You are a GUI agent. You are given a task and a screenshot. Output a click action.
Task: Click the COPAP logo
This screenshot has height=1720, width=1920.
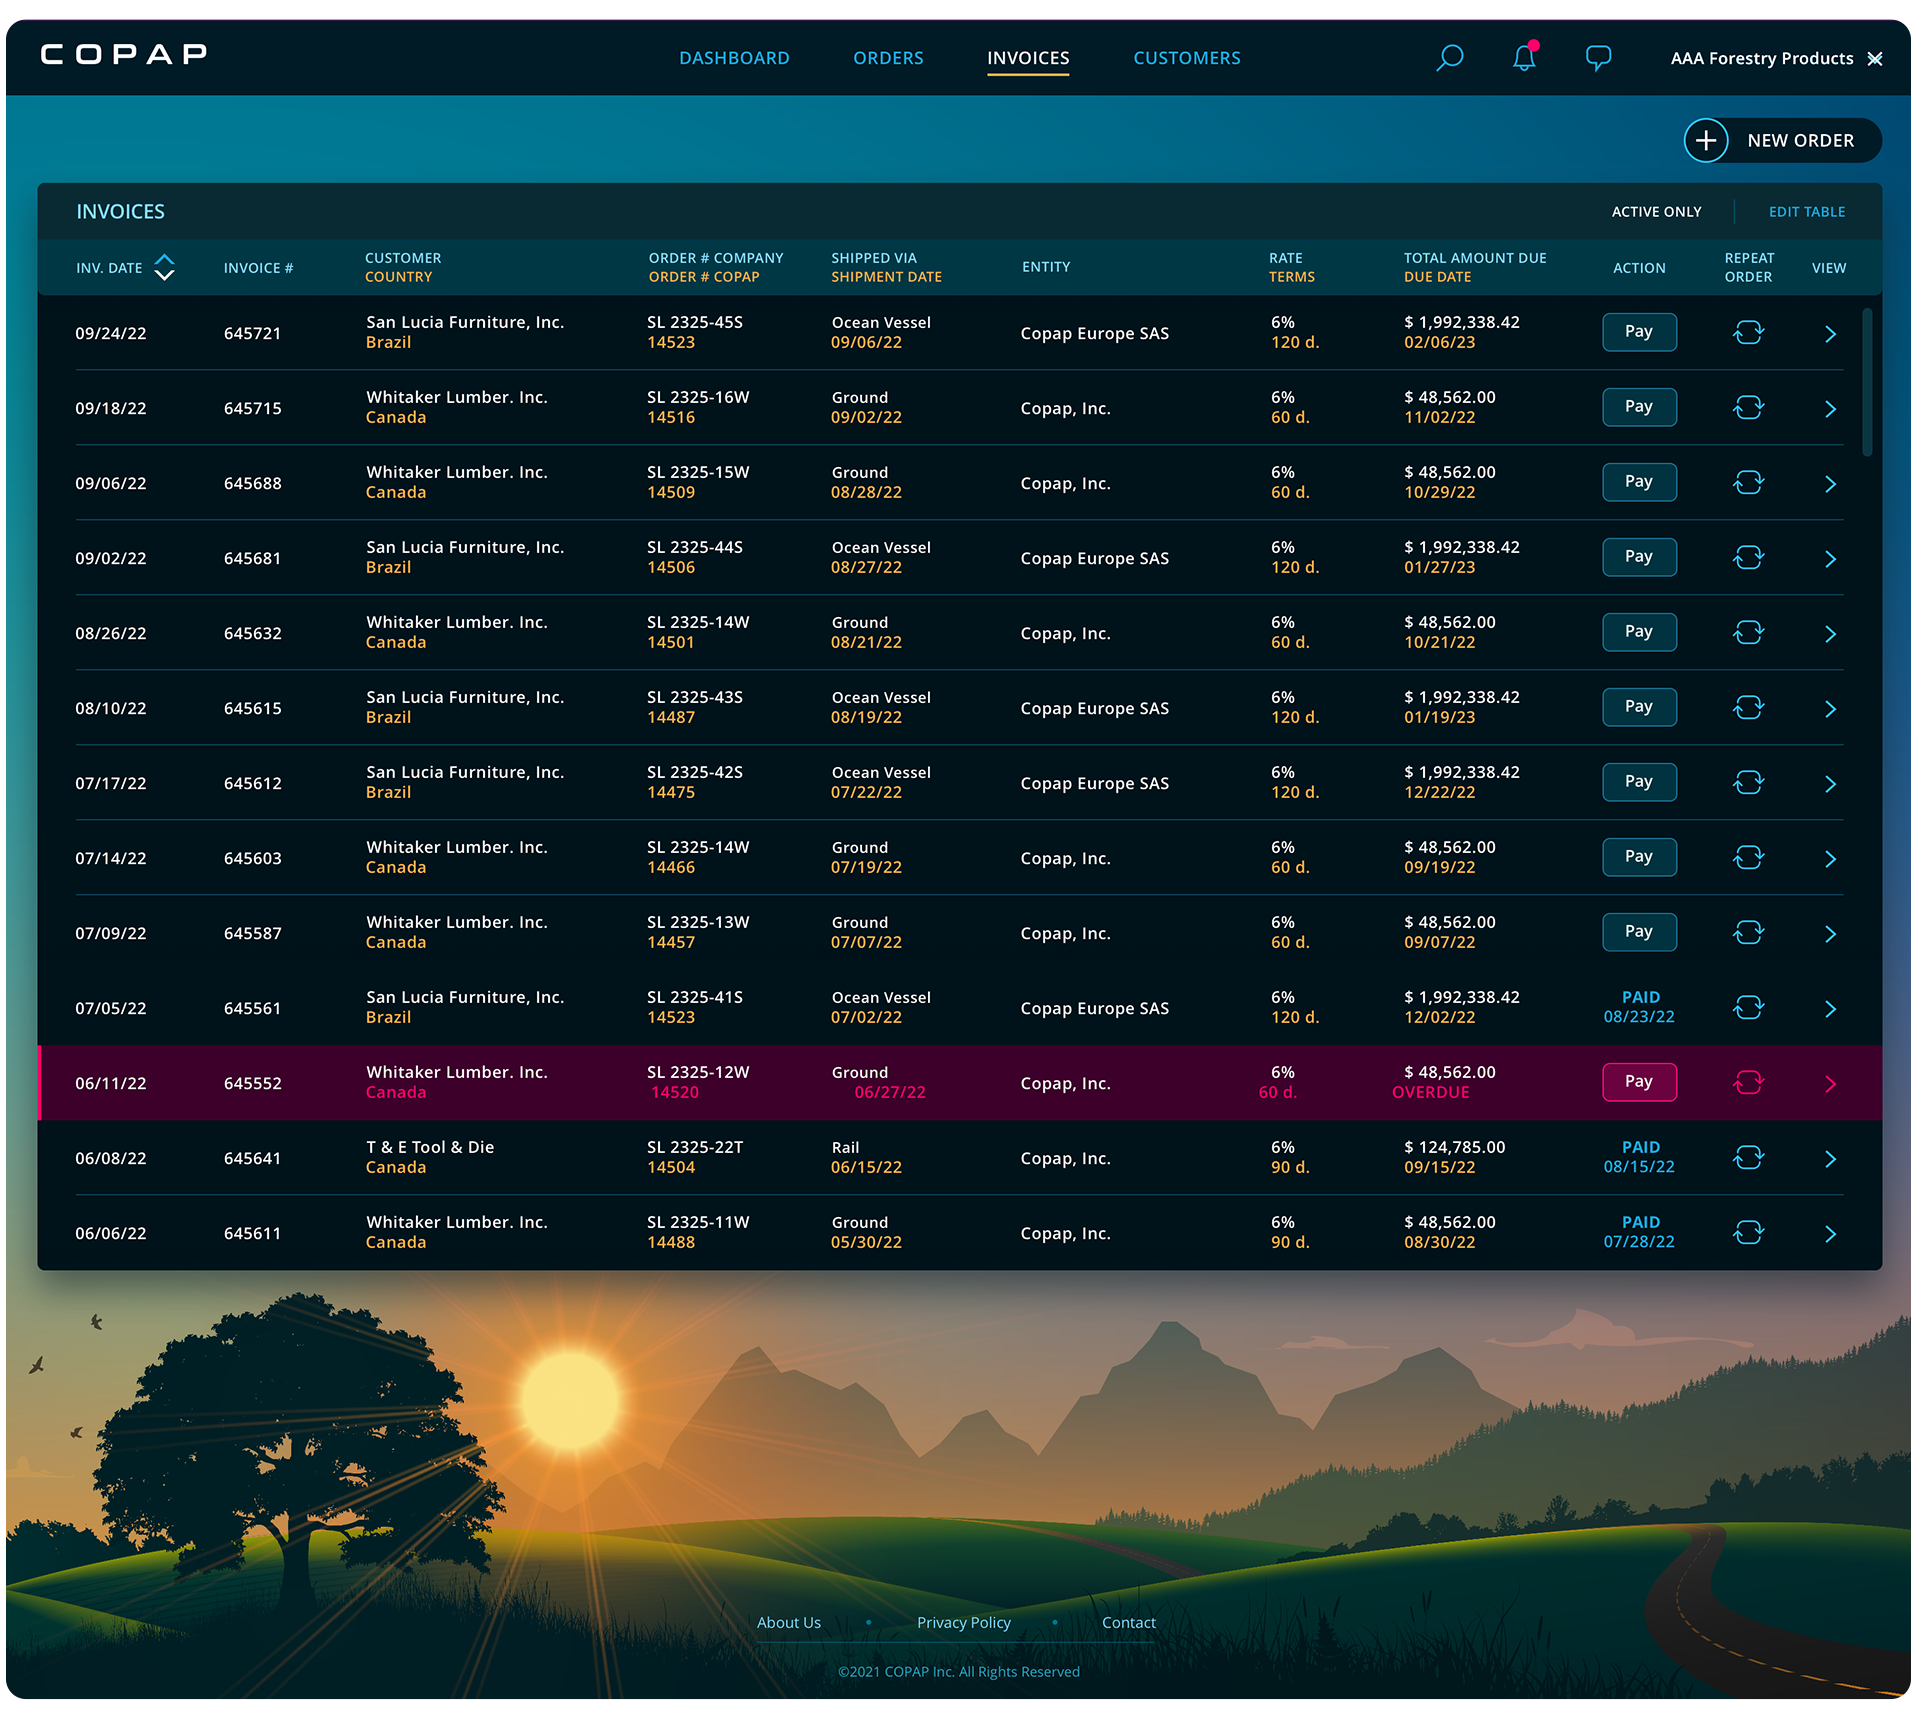click(123, 54)
